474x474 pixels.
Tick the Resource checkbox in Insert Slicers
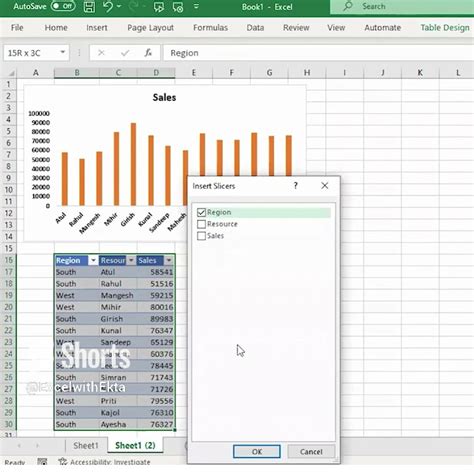(201, 224)
